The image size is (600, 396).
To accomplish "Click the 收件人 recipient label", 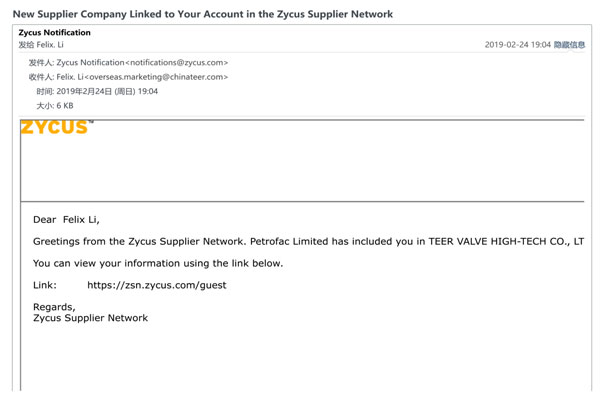I will click(x=41, y=77).
